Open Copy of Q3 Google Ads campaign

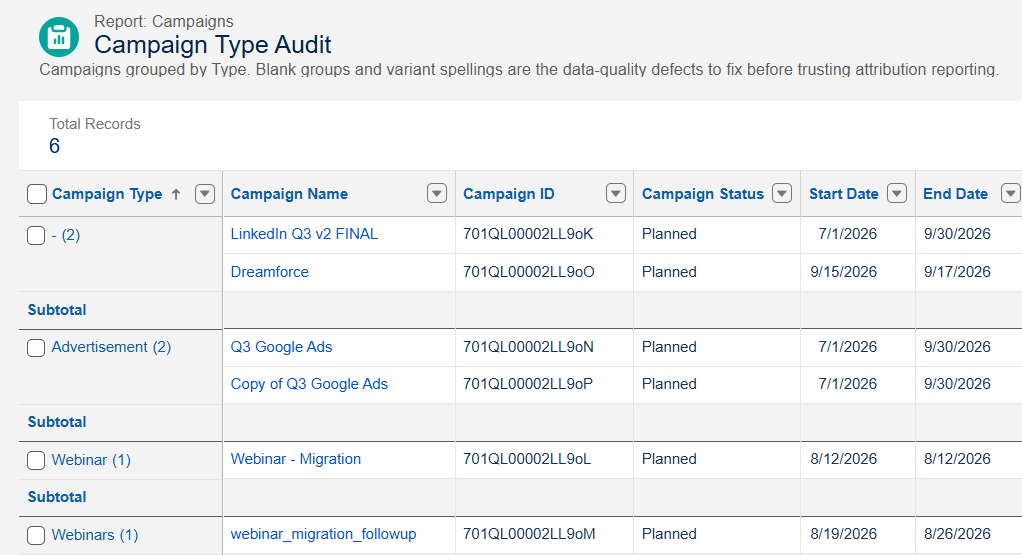point(310,384)
